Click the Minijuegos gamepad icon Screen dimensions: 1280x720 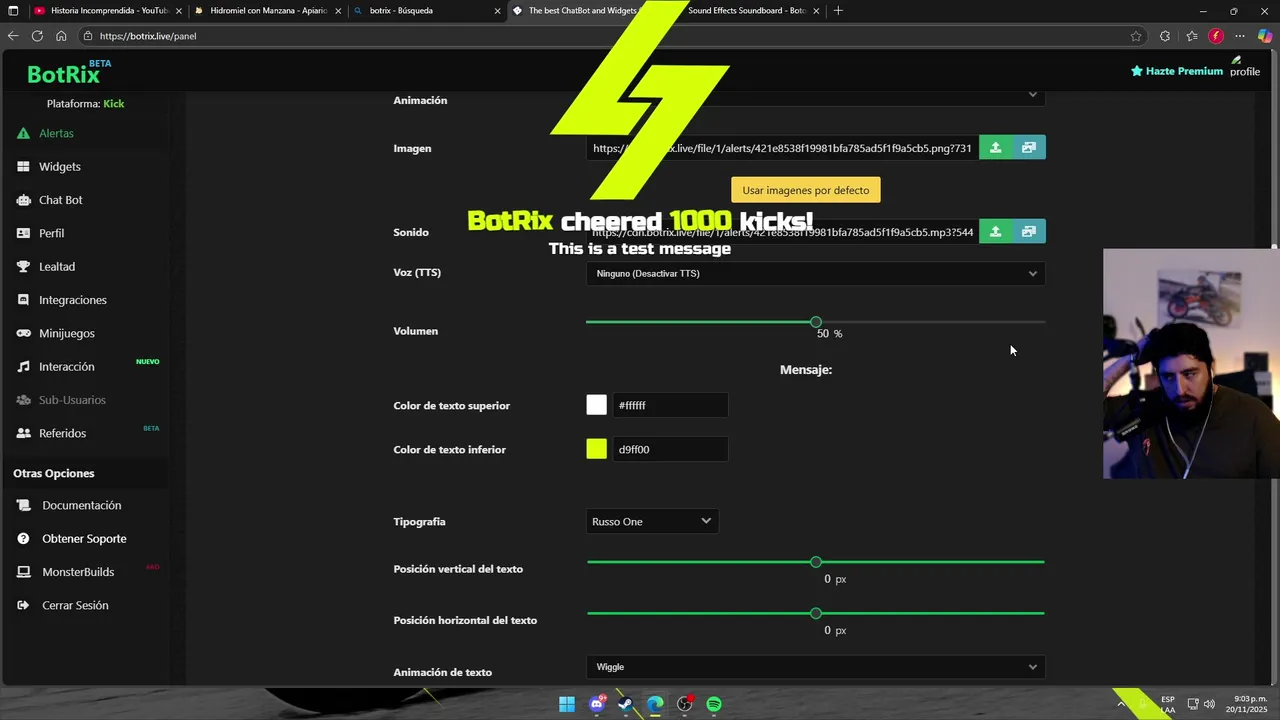23,333
